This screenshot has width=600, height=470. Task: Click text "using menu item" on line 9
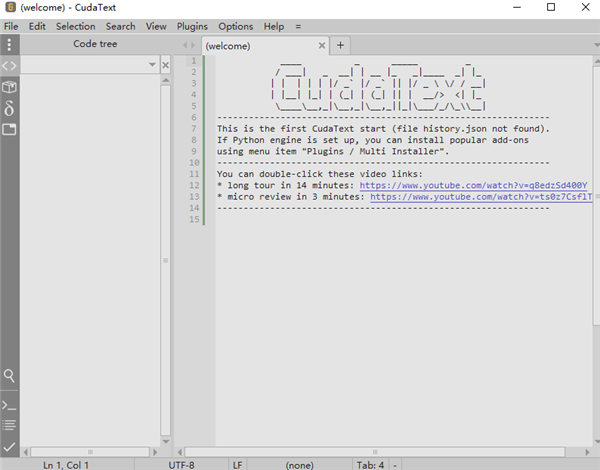tap(257, 152)
